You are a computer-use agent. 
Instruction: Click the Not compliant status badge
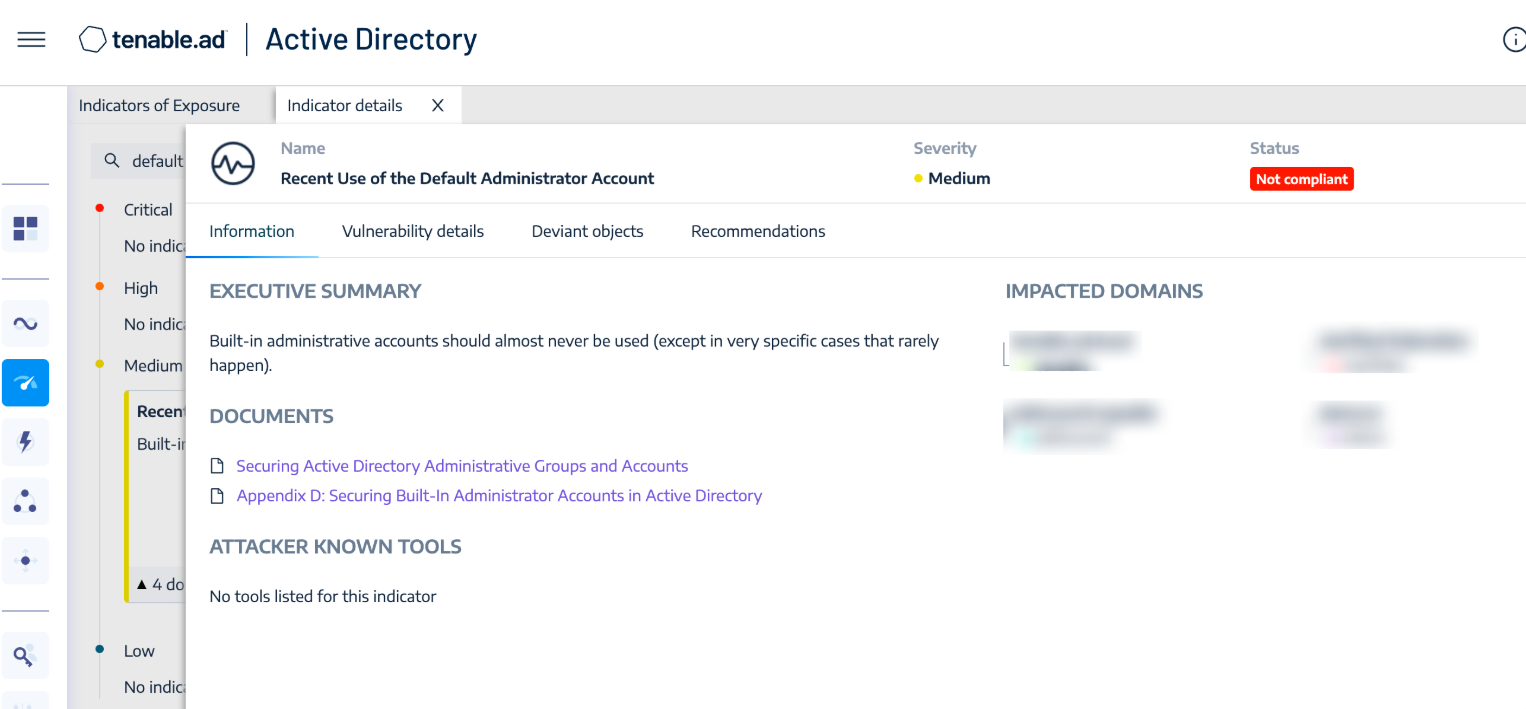pos(1301,179)
